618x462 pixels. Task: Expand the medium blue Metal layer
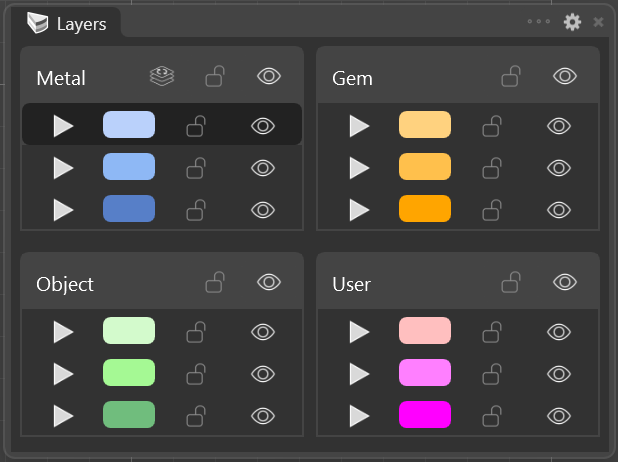pyautogui.click(x=63, y=168)
